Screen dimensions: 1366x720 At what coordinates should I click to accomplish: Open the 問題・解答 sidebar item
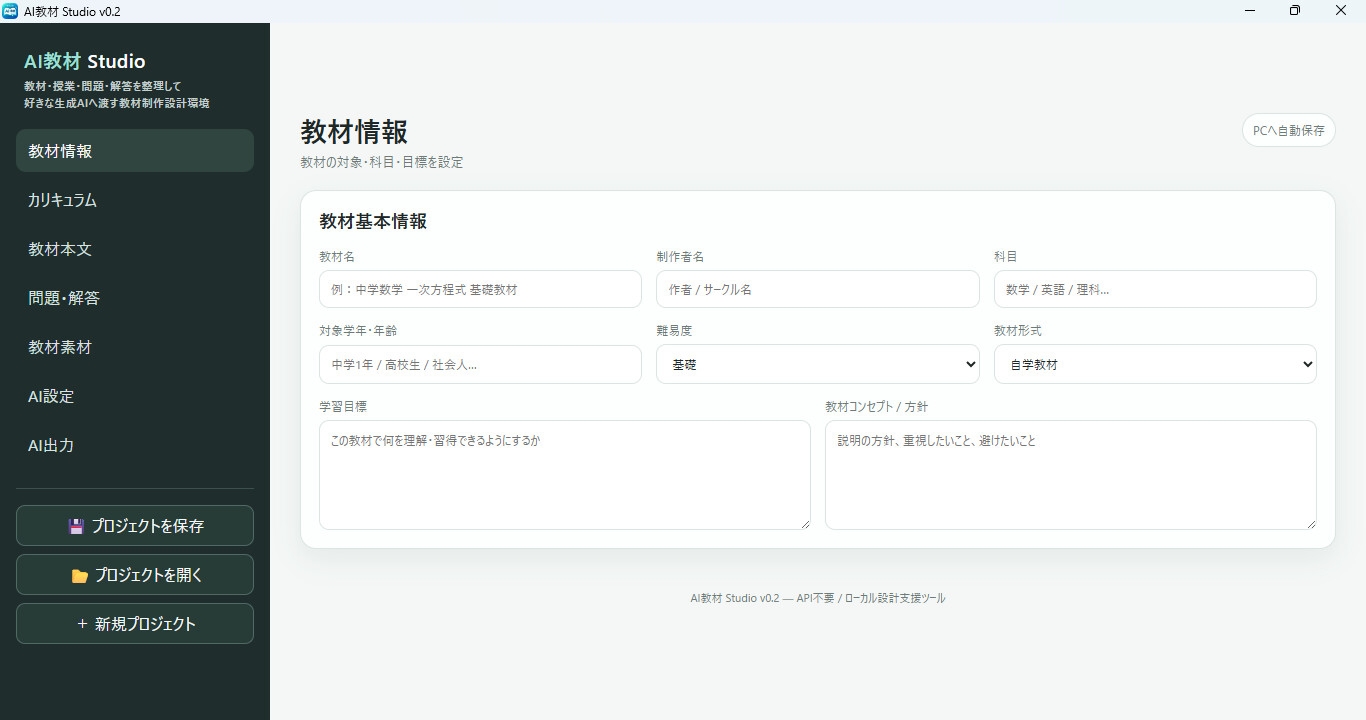pos(135,298)
